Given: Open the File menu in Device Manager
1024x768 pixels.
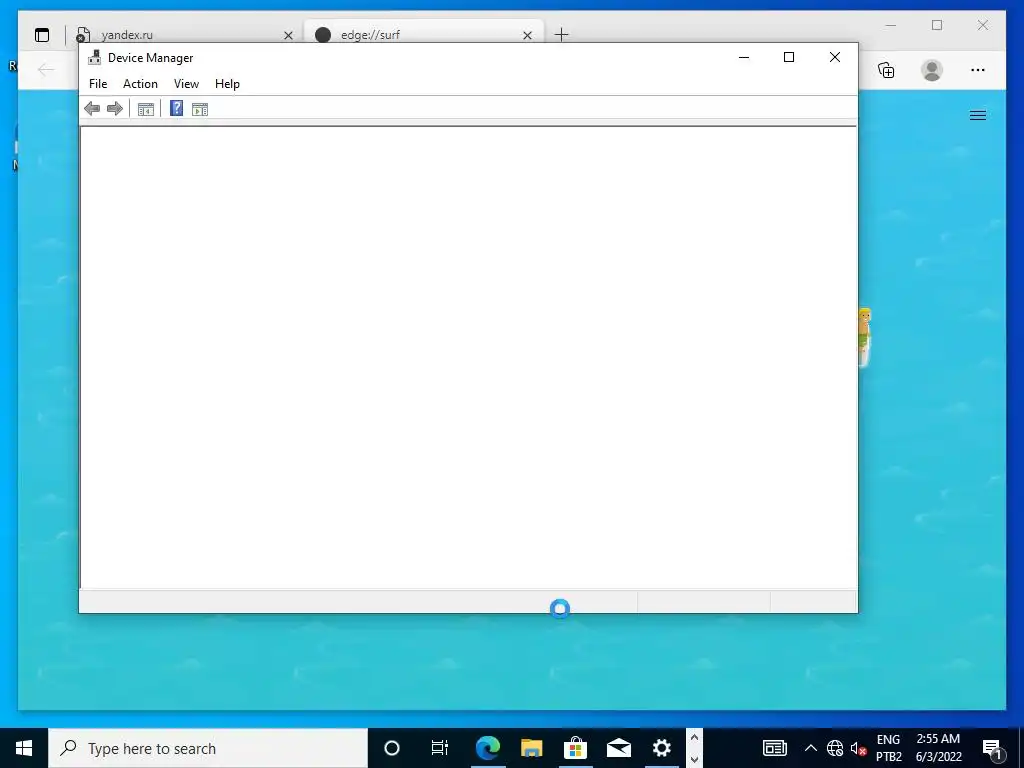Looking at the screenshot, I should point(98,84).
